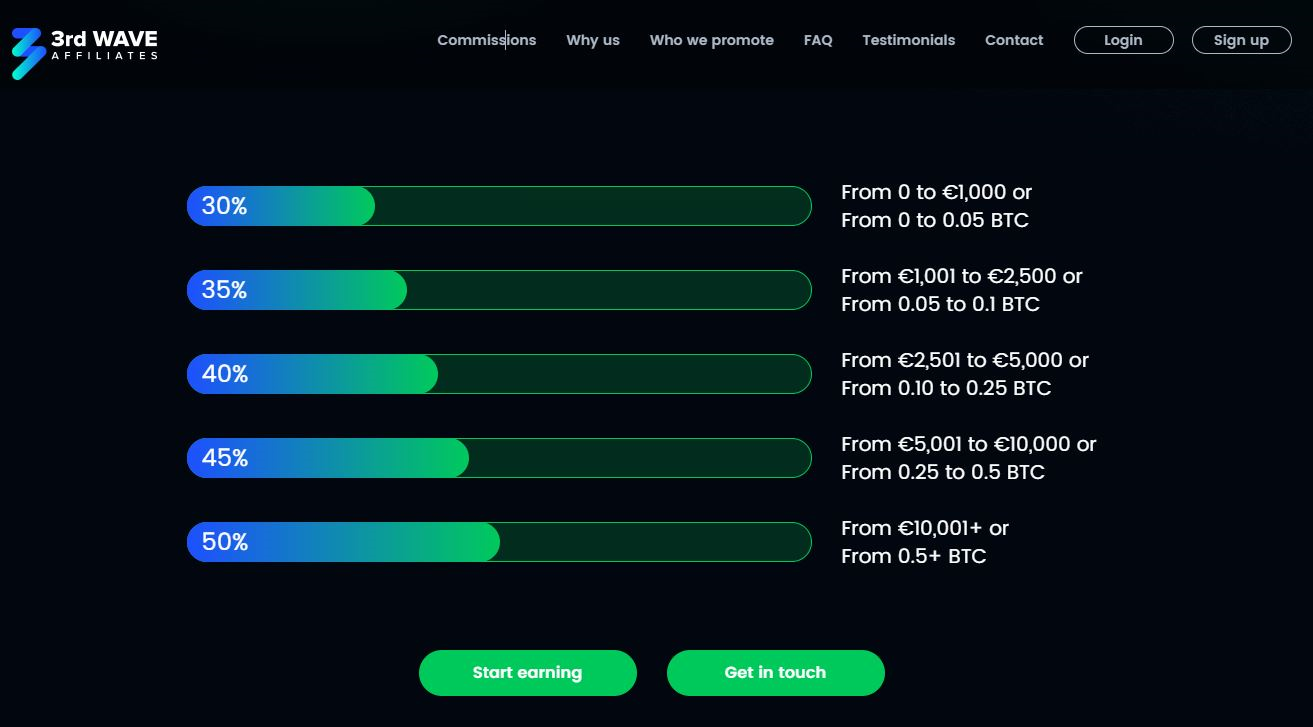Click the "From €2,501 to €5,000" text
1313x727 pixels.
pos(964,360)
